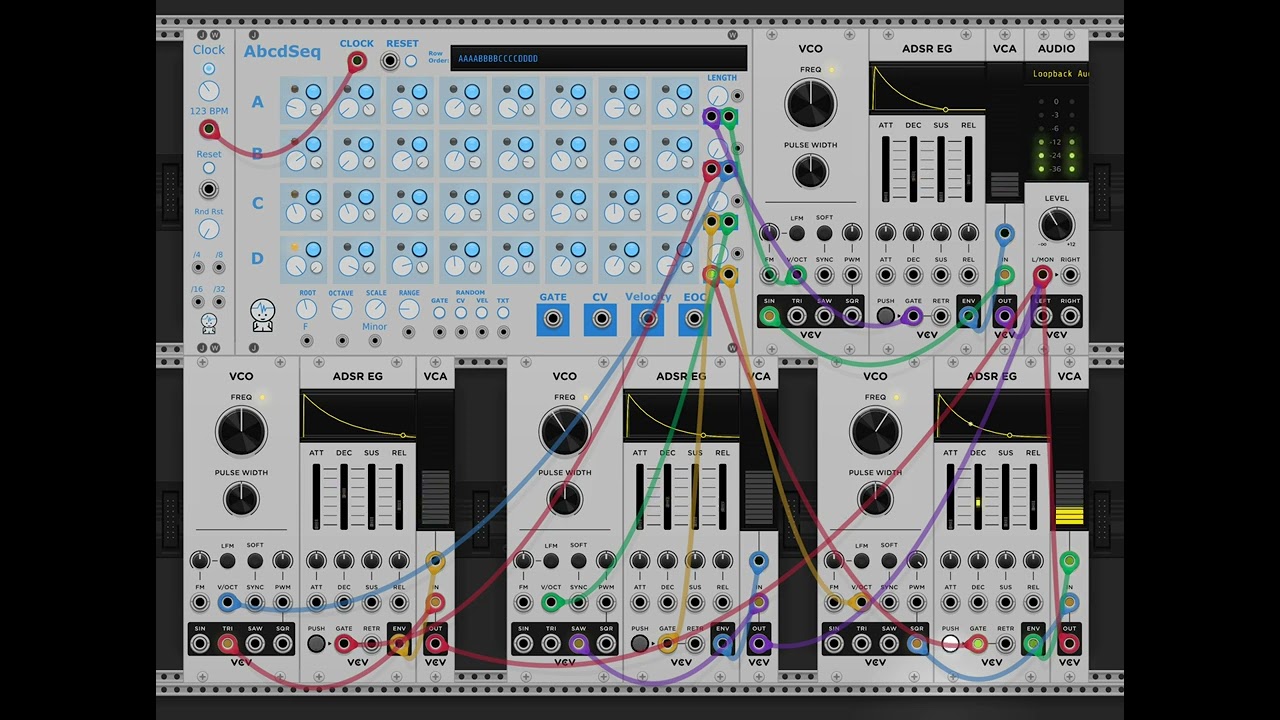Click the AbcdSeq CV output jack

click(600, 320)
